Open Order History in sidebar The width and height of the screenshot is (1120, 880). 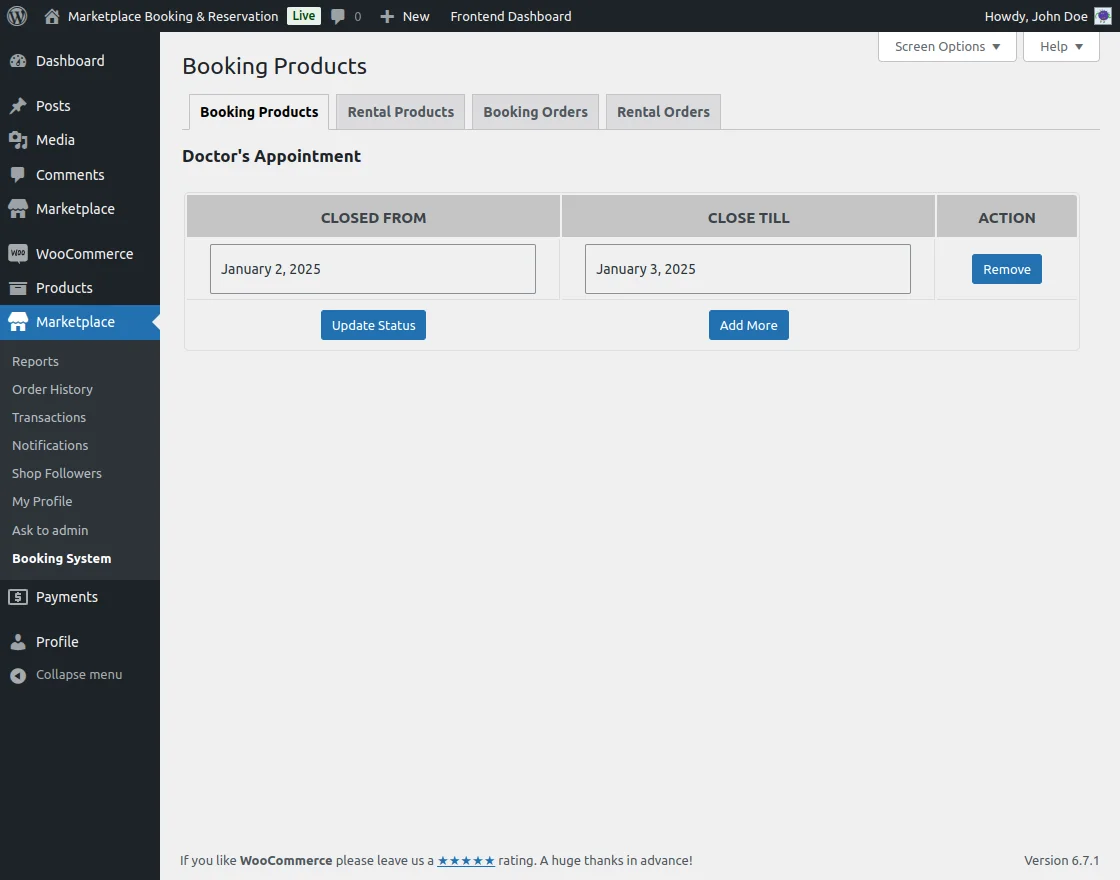click(52, 389)
